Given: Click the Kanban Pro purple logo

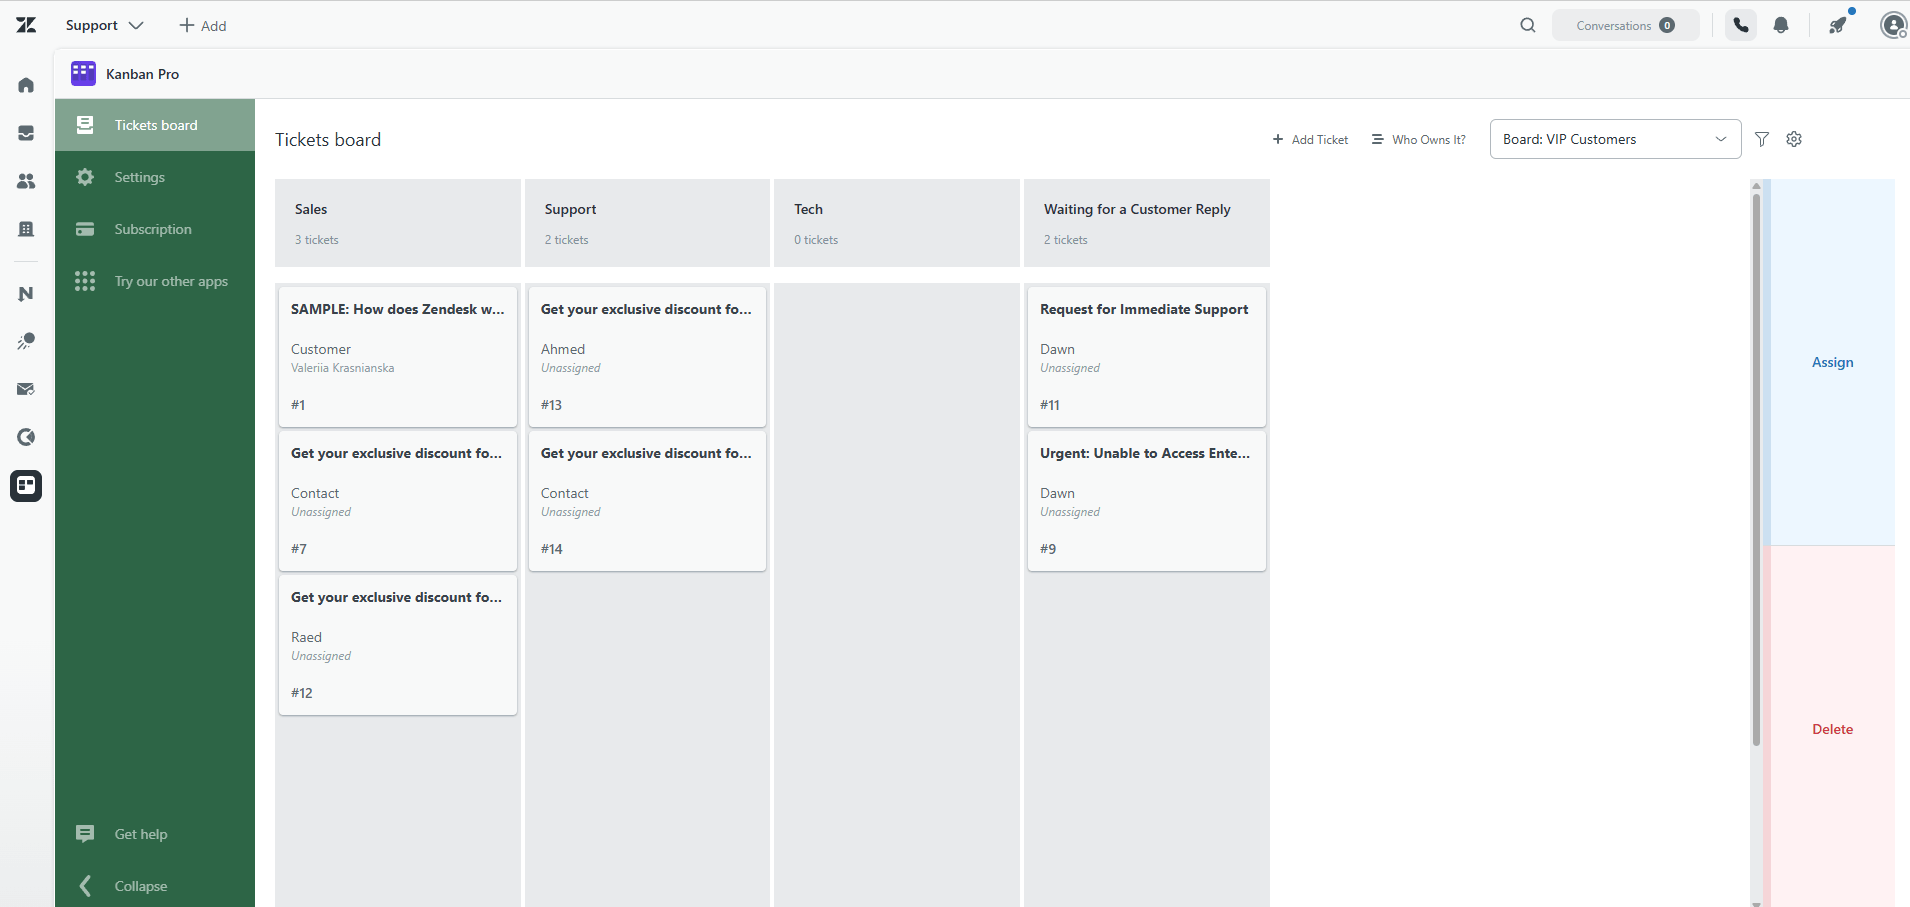Looking at the screenshot, I should [83, 73].
